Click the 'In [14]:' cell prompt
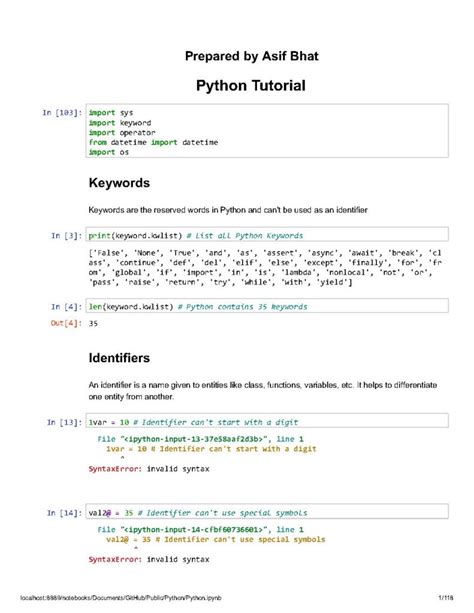 click(x=65, y=513)
